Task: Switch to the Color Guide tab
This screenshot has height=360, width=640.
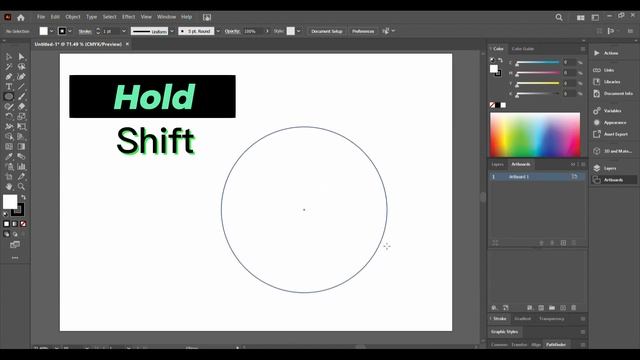Action: point(523,49)
